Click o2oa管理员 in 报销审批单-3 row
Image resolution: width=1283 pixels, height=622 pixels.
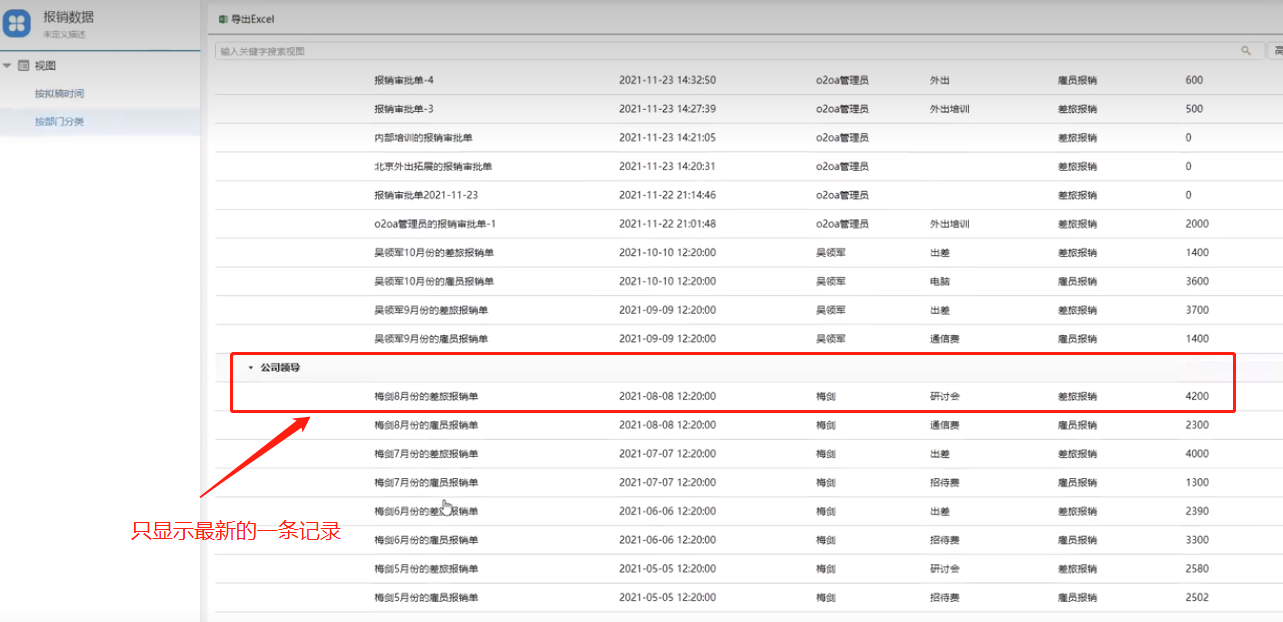tap(842, 109)
